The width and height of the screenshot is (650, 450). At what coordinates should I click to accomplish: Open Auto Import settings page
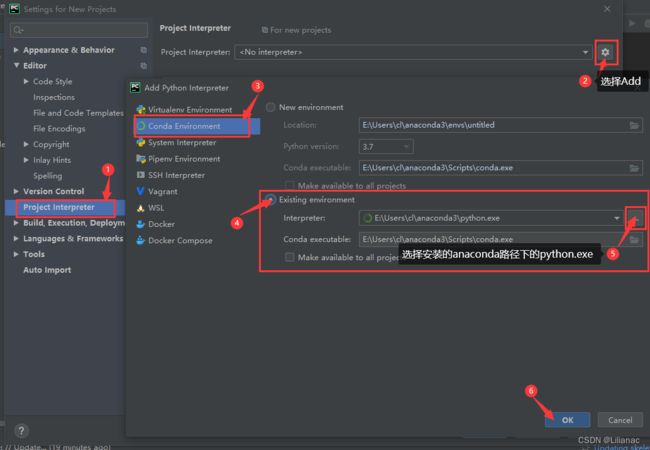coord(47,270)
